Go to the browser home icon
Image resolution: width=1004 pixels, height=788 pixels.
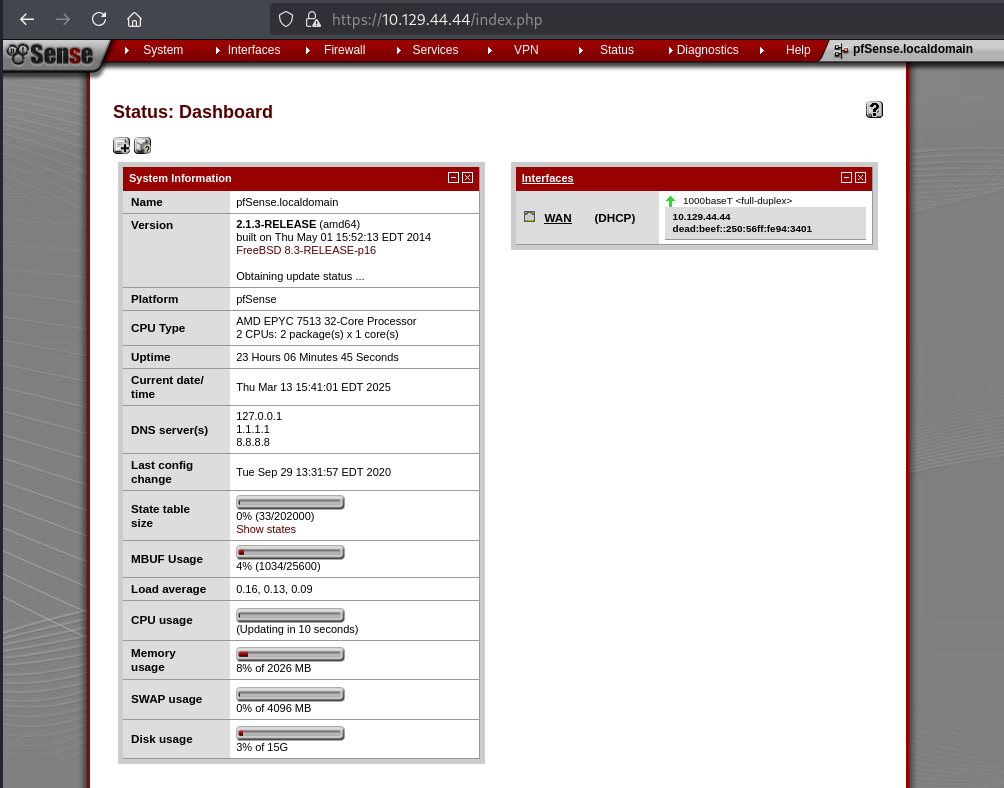[x=134, y=19]
